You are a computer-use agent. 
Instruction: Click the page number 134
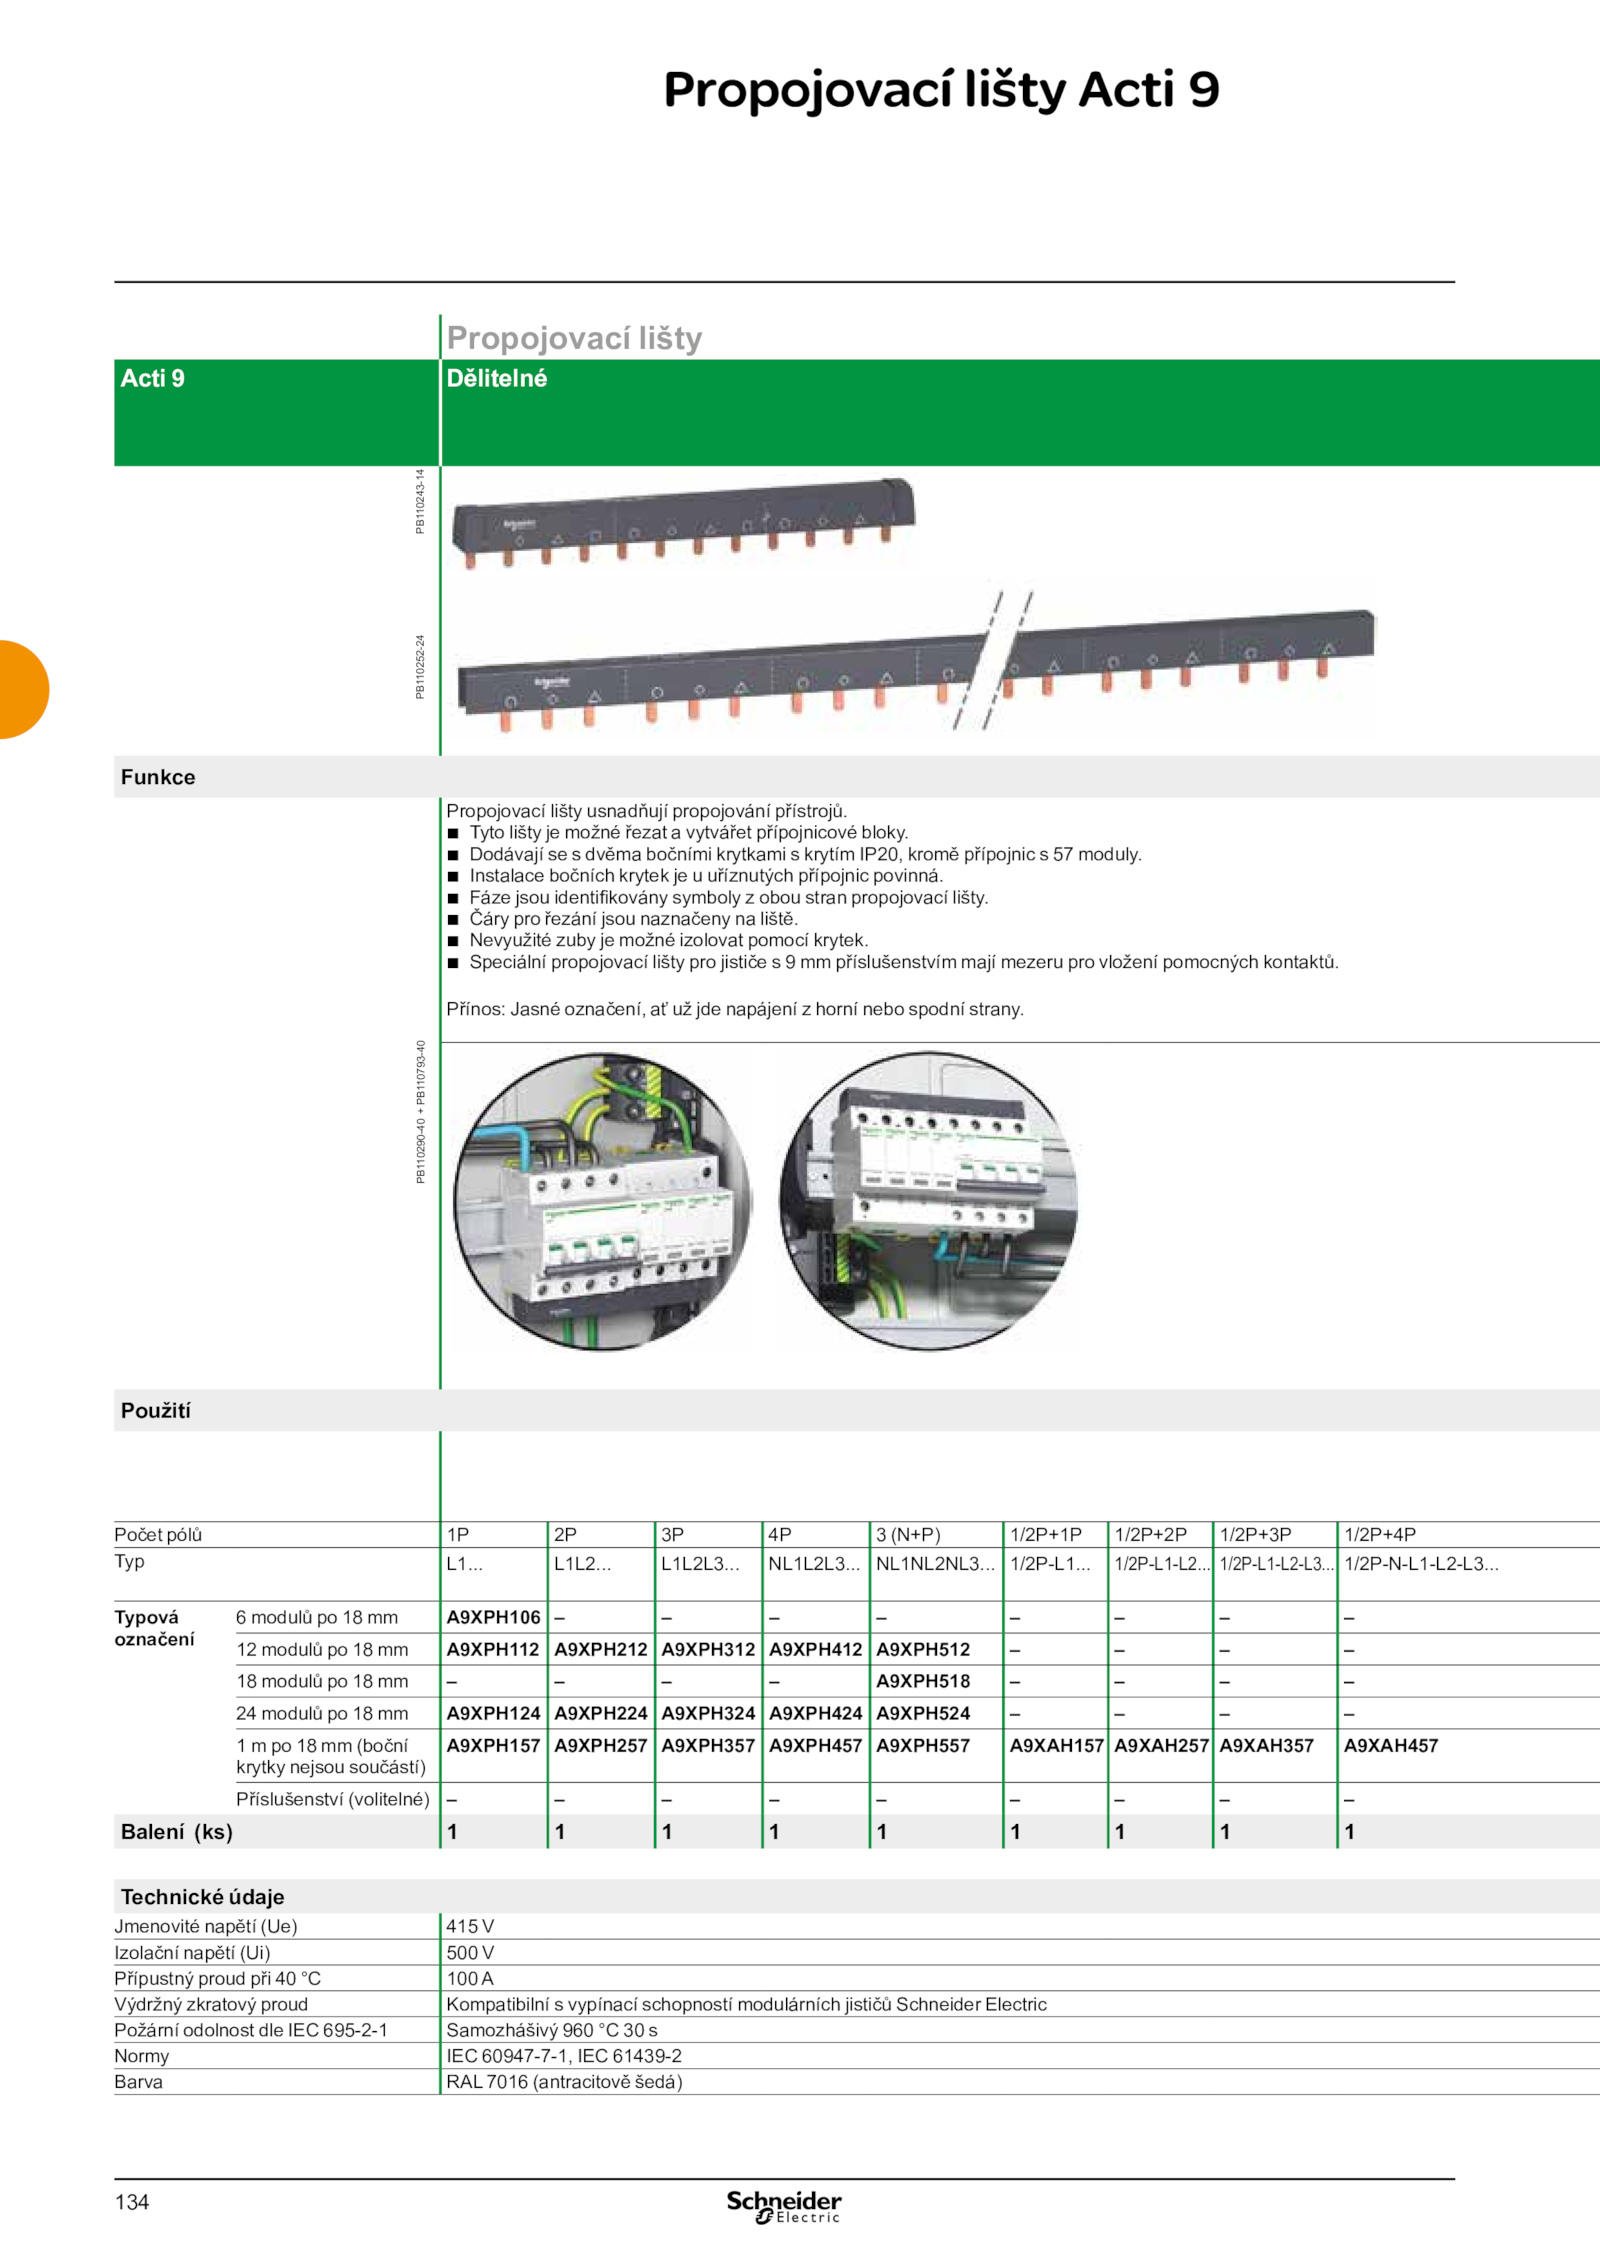132,2202
